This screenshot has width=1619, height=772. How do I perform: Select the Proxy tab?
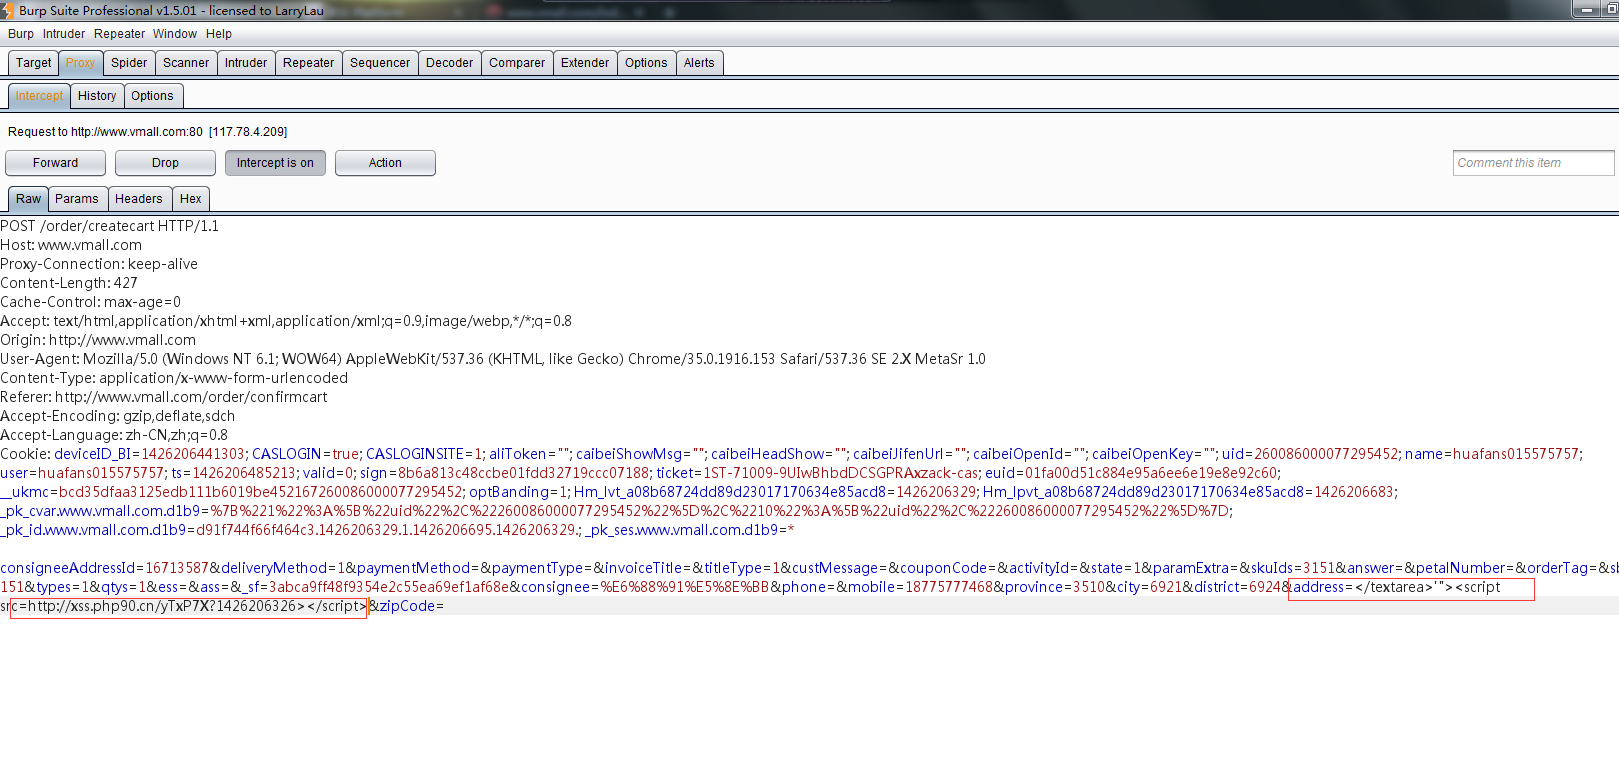point(80,63)
